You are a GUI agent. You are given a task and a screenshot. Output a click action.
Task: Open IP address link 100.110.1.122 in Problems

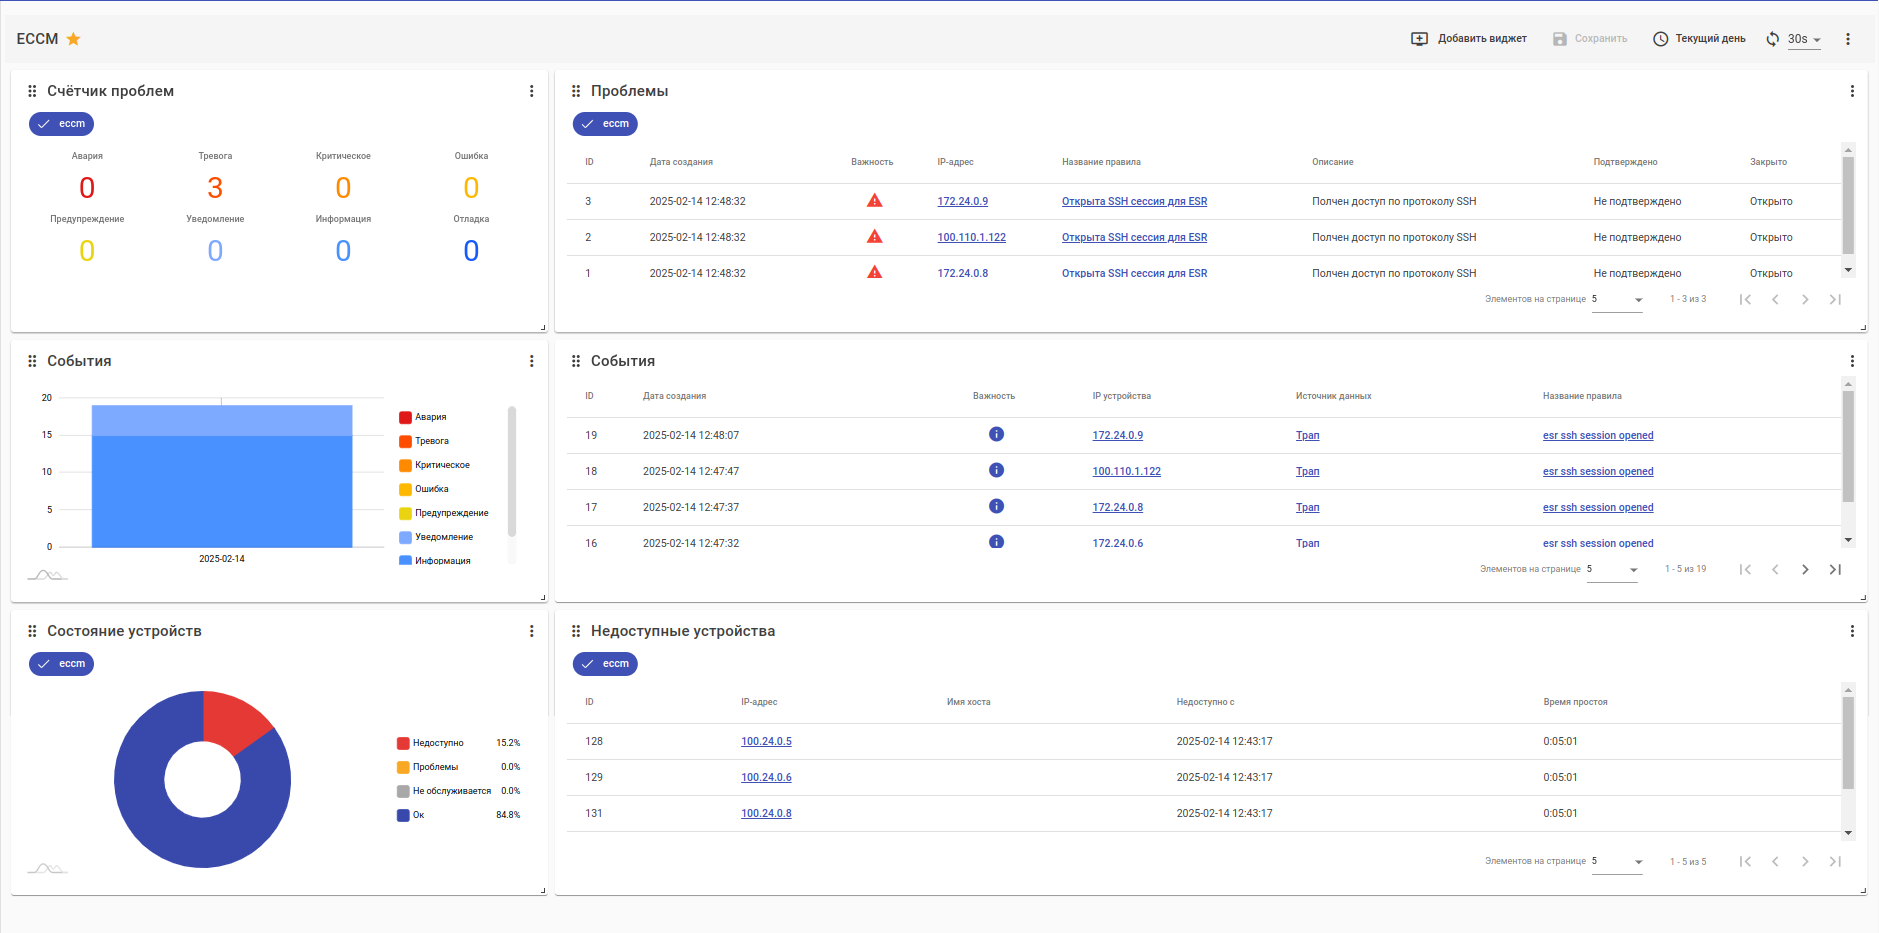pos(971,237)
